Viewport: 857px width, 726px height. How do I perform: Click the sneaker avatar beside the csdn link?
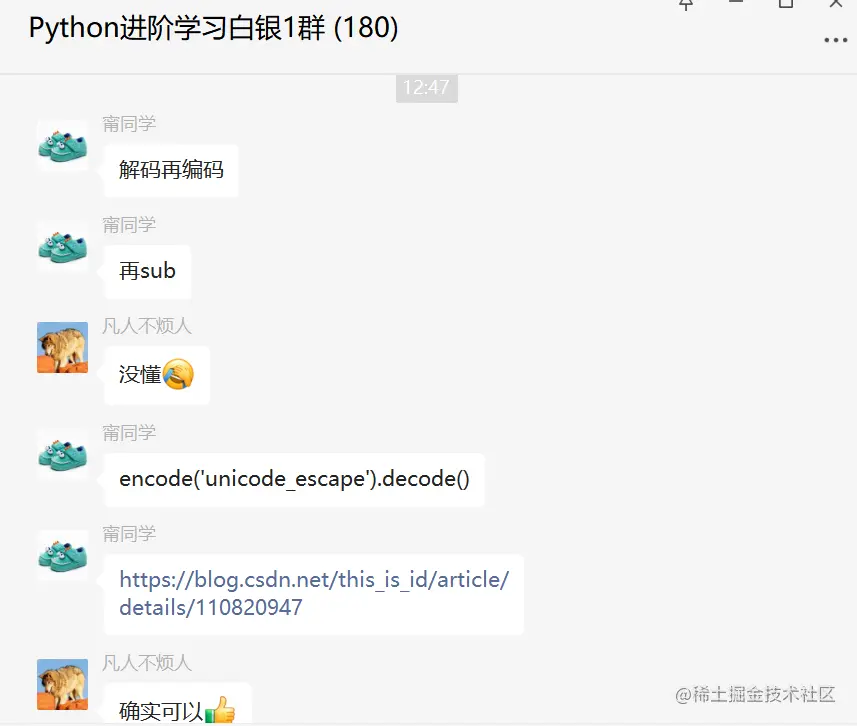pos(62,556)
